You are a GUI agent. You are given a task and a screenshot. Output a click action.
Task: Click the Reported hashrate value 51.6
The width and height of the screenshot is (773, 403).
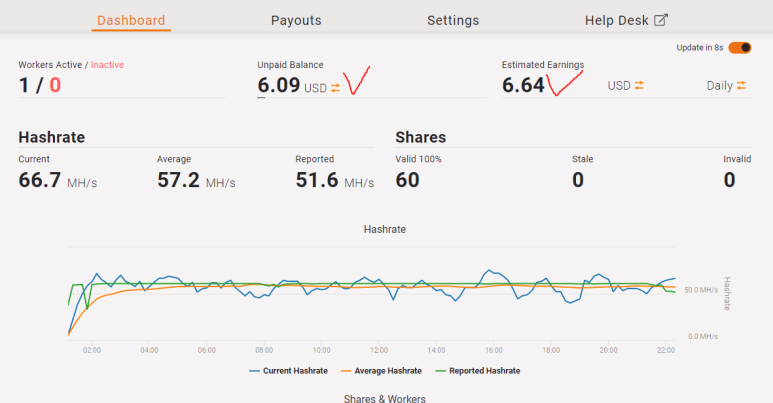click(317, 180)
